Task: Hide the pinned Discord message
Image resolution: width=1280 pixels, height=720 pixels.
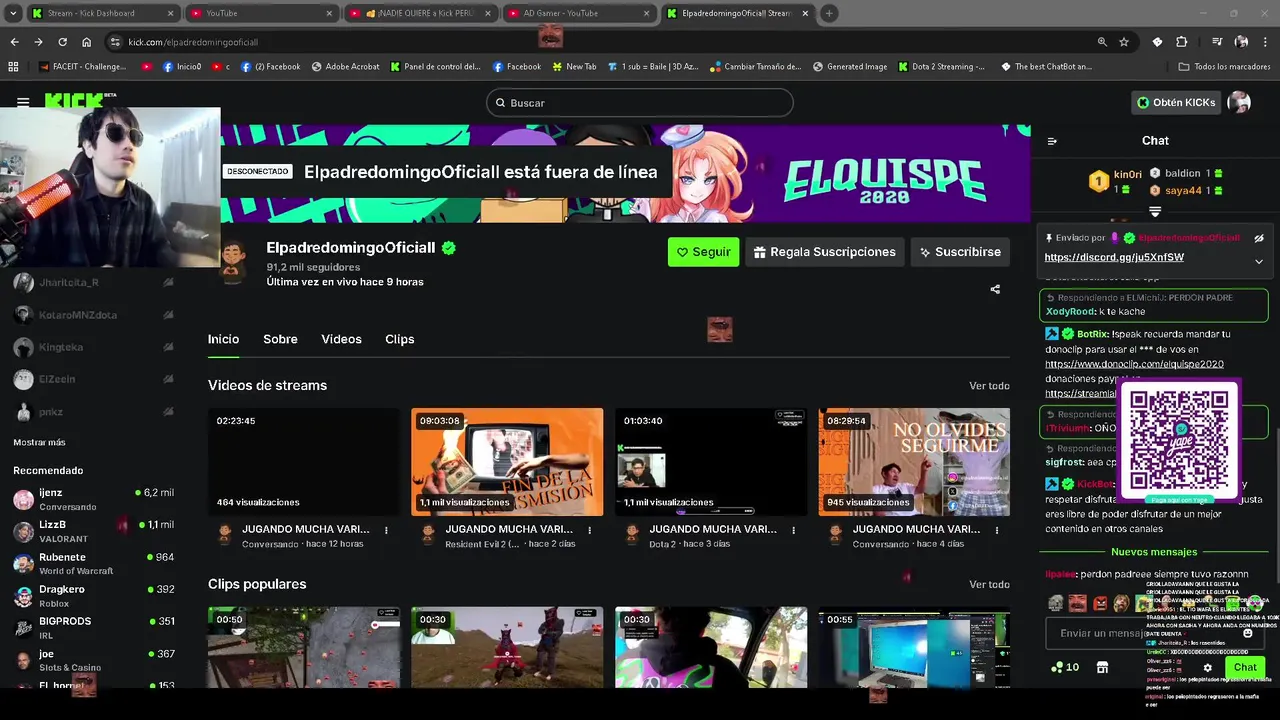Action: click(1259, 238)
